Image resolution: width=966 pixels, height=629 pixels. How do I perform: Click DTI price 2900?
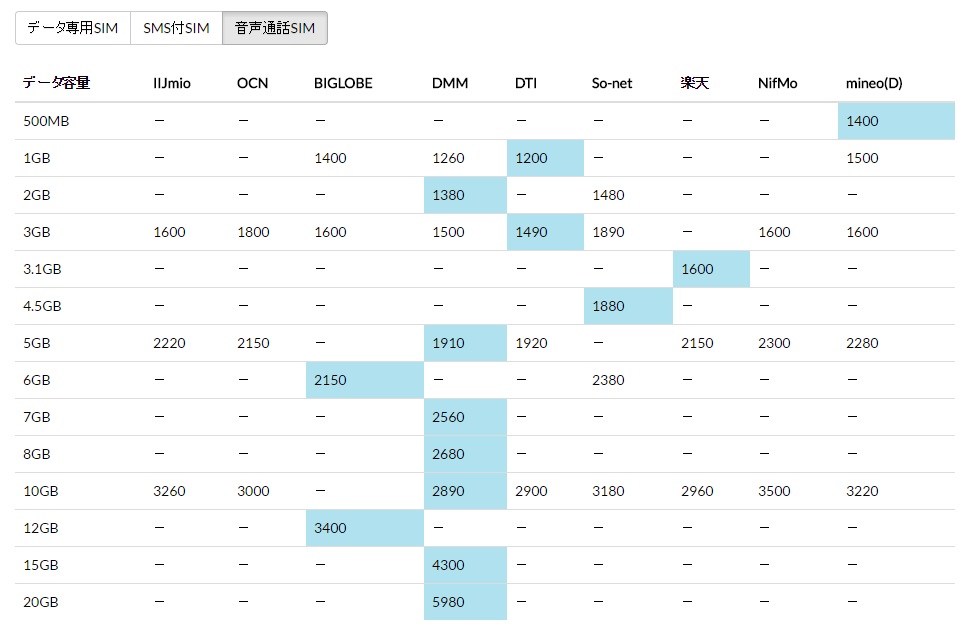531,491
